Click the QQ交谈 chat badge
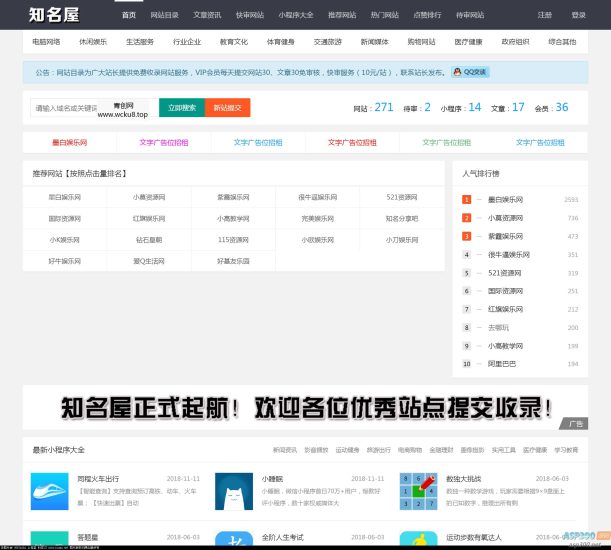The height and width of the screenshot is (550, 611). 470,72
